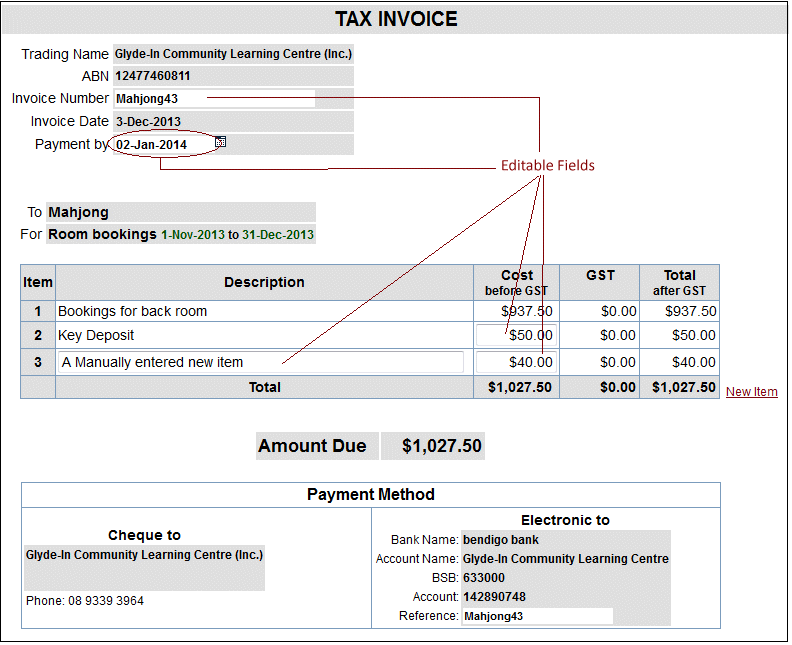Click the 'Key Deposit' description
792x645 pixels.
point(96,335)
